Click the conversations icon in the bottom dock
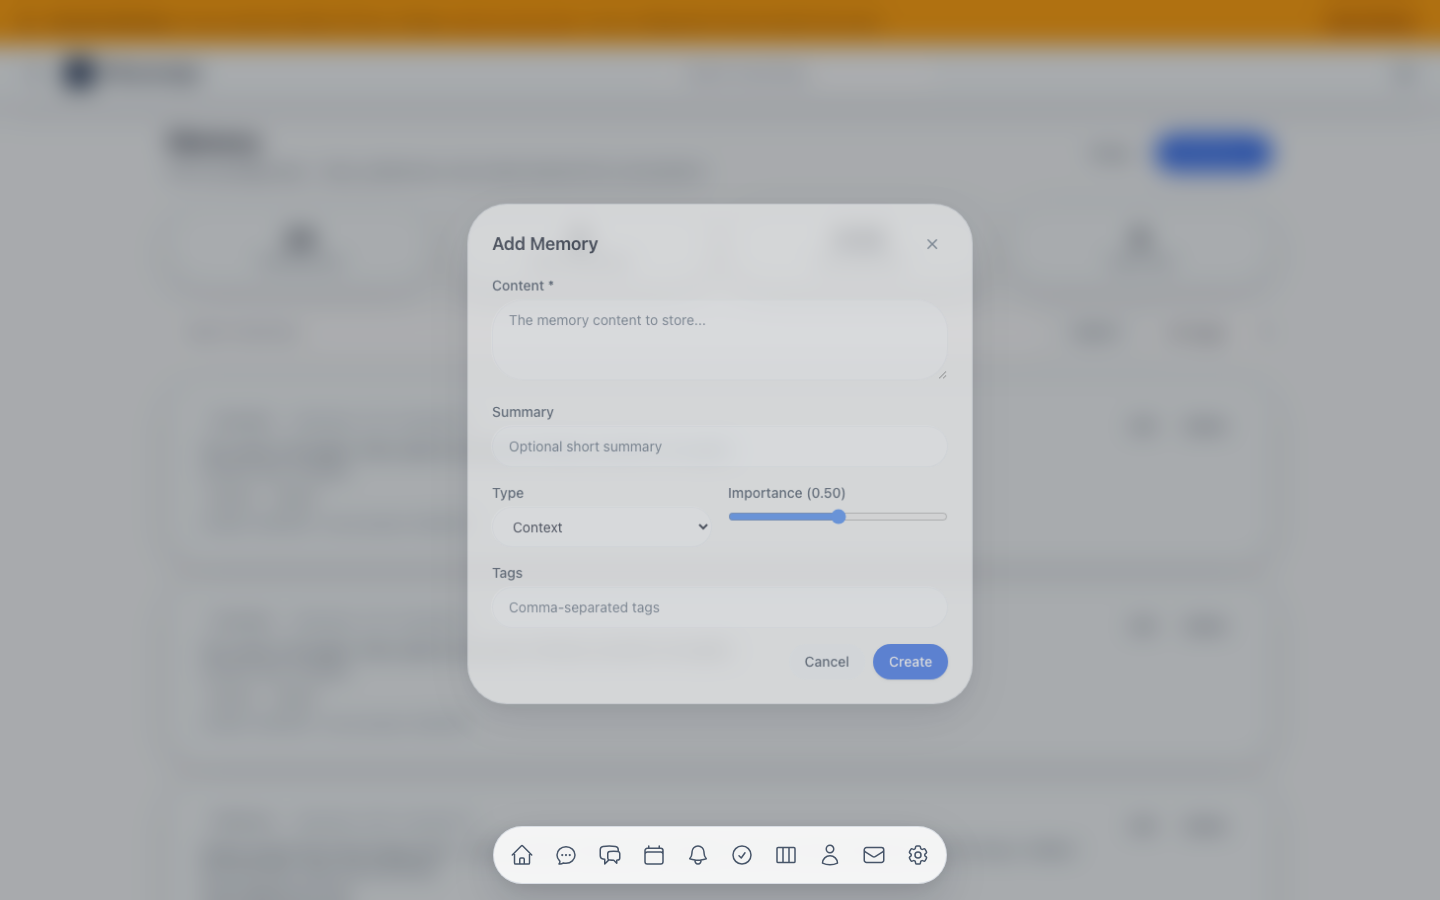Screen dimensions: 1440x900 tap(610, 855)
